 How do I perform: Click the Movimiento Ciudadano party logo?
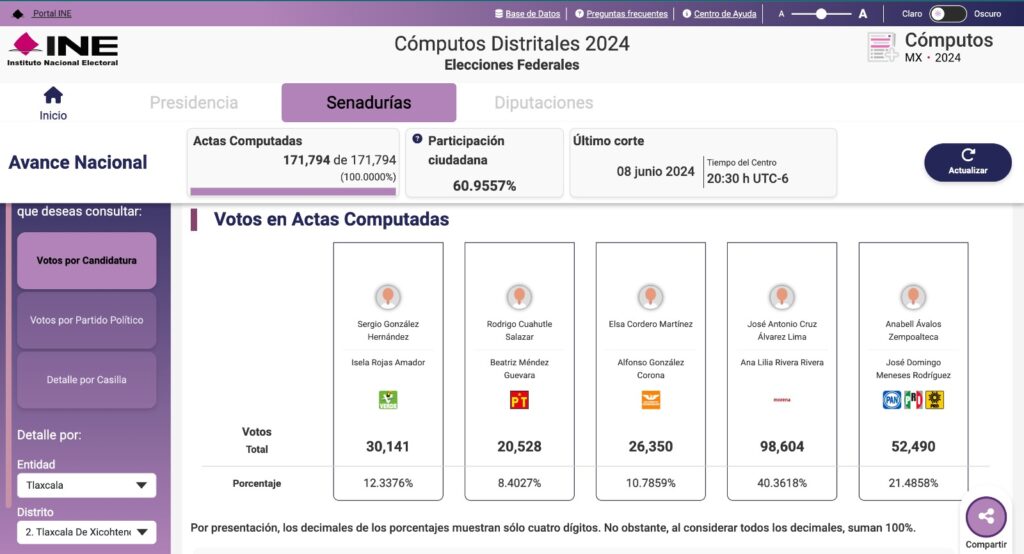[651, 400]
